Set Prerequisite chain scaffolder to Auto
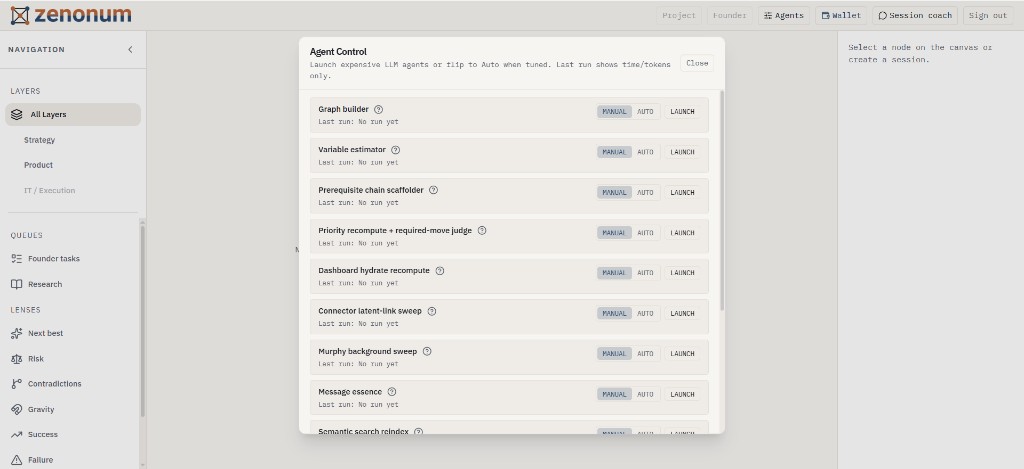Screen dimensions: 1024x469 pyautogui.click(x=645, y=193)
